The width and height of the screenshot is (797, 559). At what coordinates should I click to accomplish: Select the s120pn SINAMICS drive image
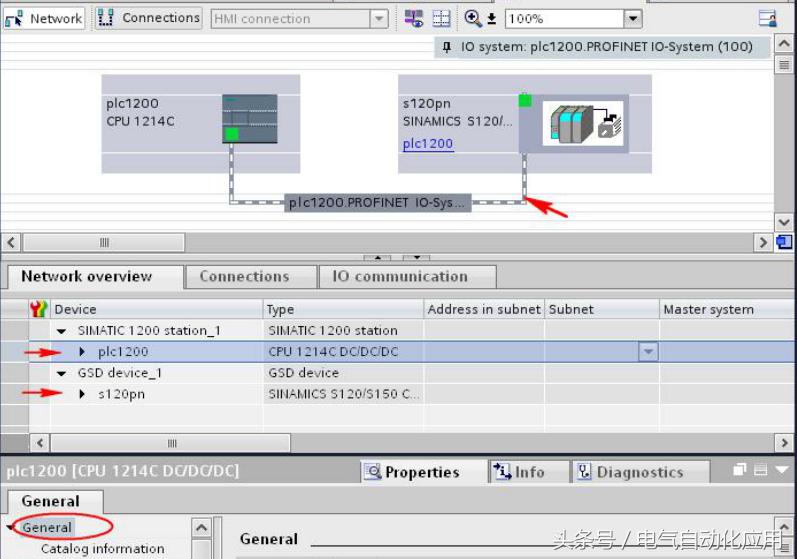pos(583,123)
